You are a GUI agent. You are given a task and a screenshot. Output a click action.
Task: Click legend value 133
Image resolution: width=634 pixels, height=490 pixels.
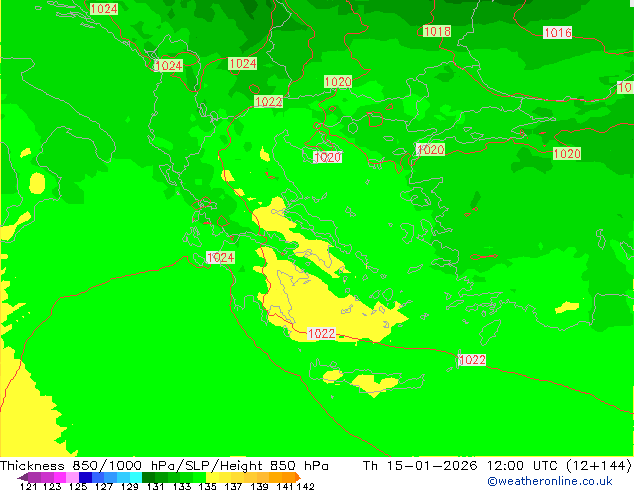pyautogui.click(x=182, y=486)
